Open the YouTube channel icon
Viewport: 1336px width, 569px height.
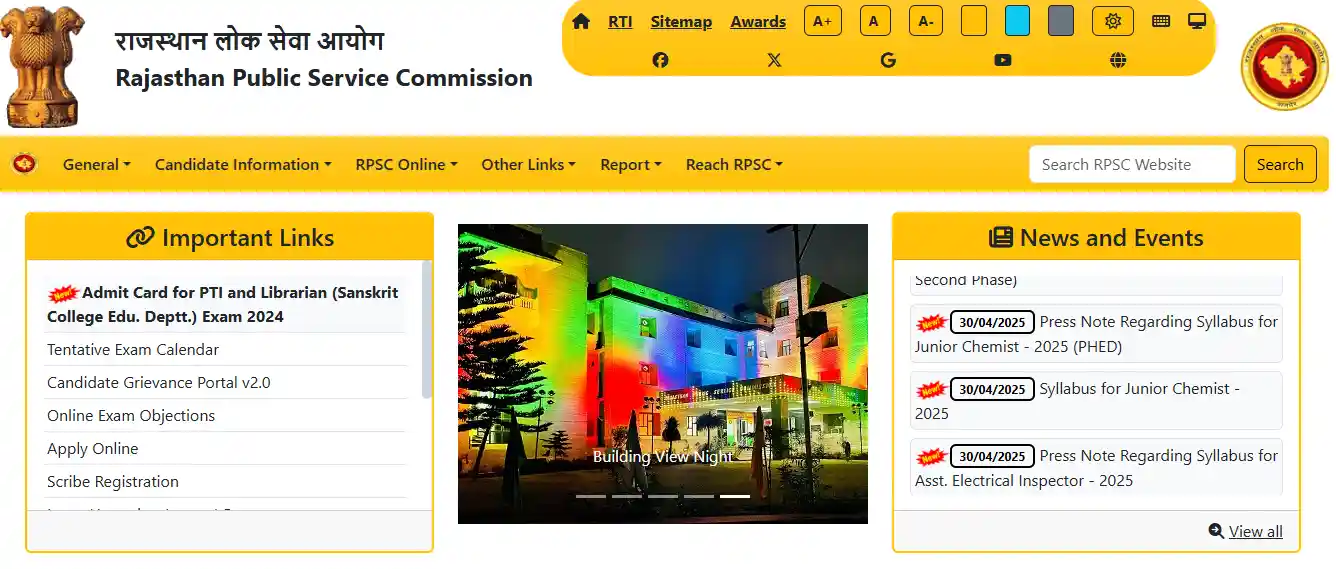[1002, 60]
